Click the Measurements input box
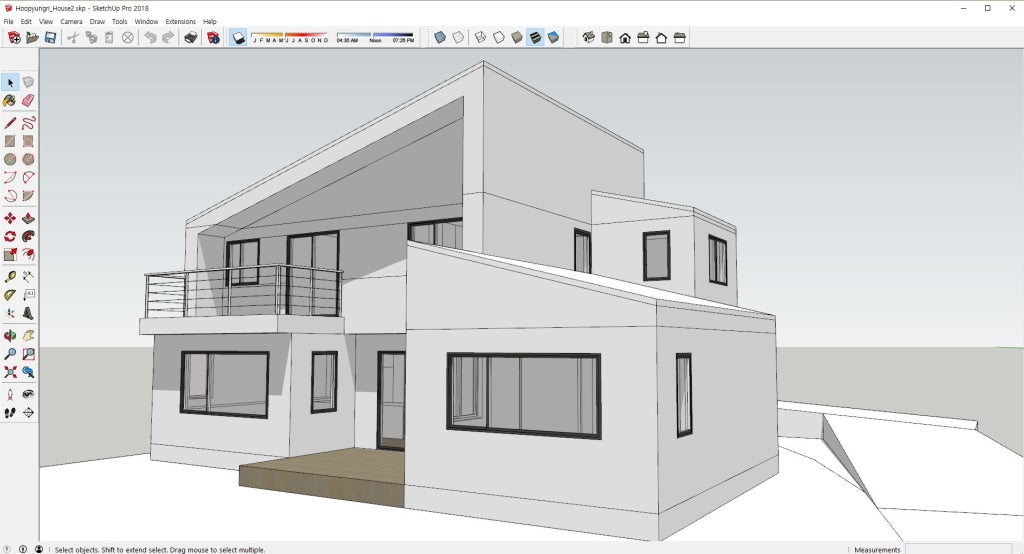This screenshot has width=1024, height=554. [x=957, y=549]
